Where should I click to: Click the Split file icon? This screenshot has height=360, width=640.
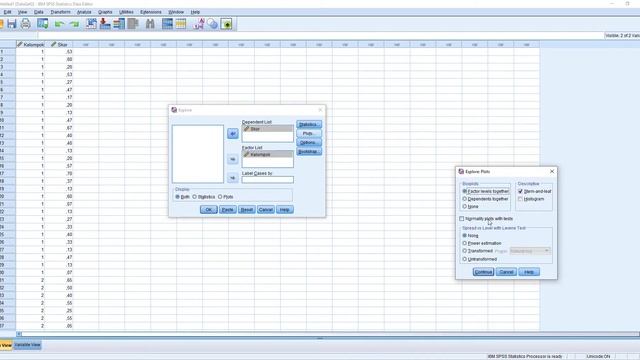pyautogui.click(x=167, y=24)
